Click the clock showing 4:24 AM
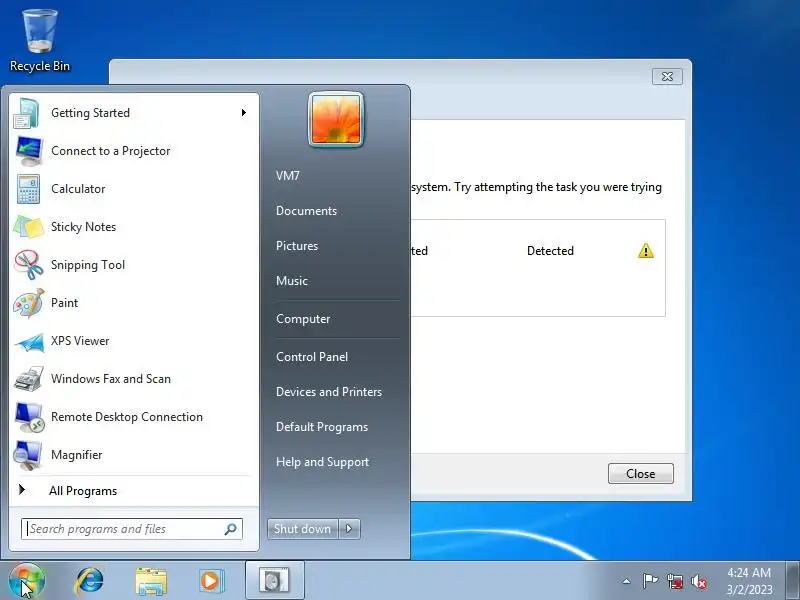Screen dimensions: 800x600 (x=748, y=581)
